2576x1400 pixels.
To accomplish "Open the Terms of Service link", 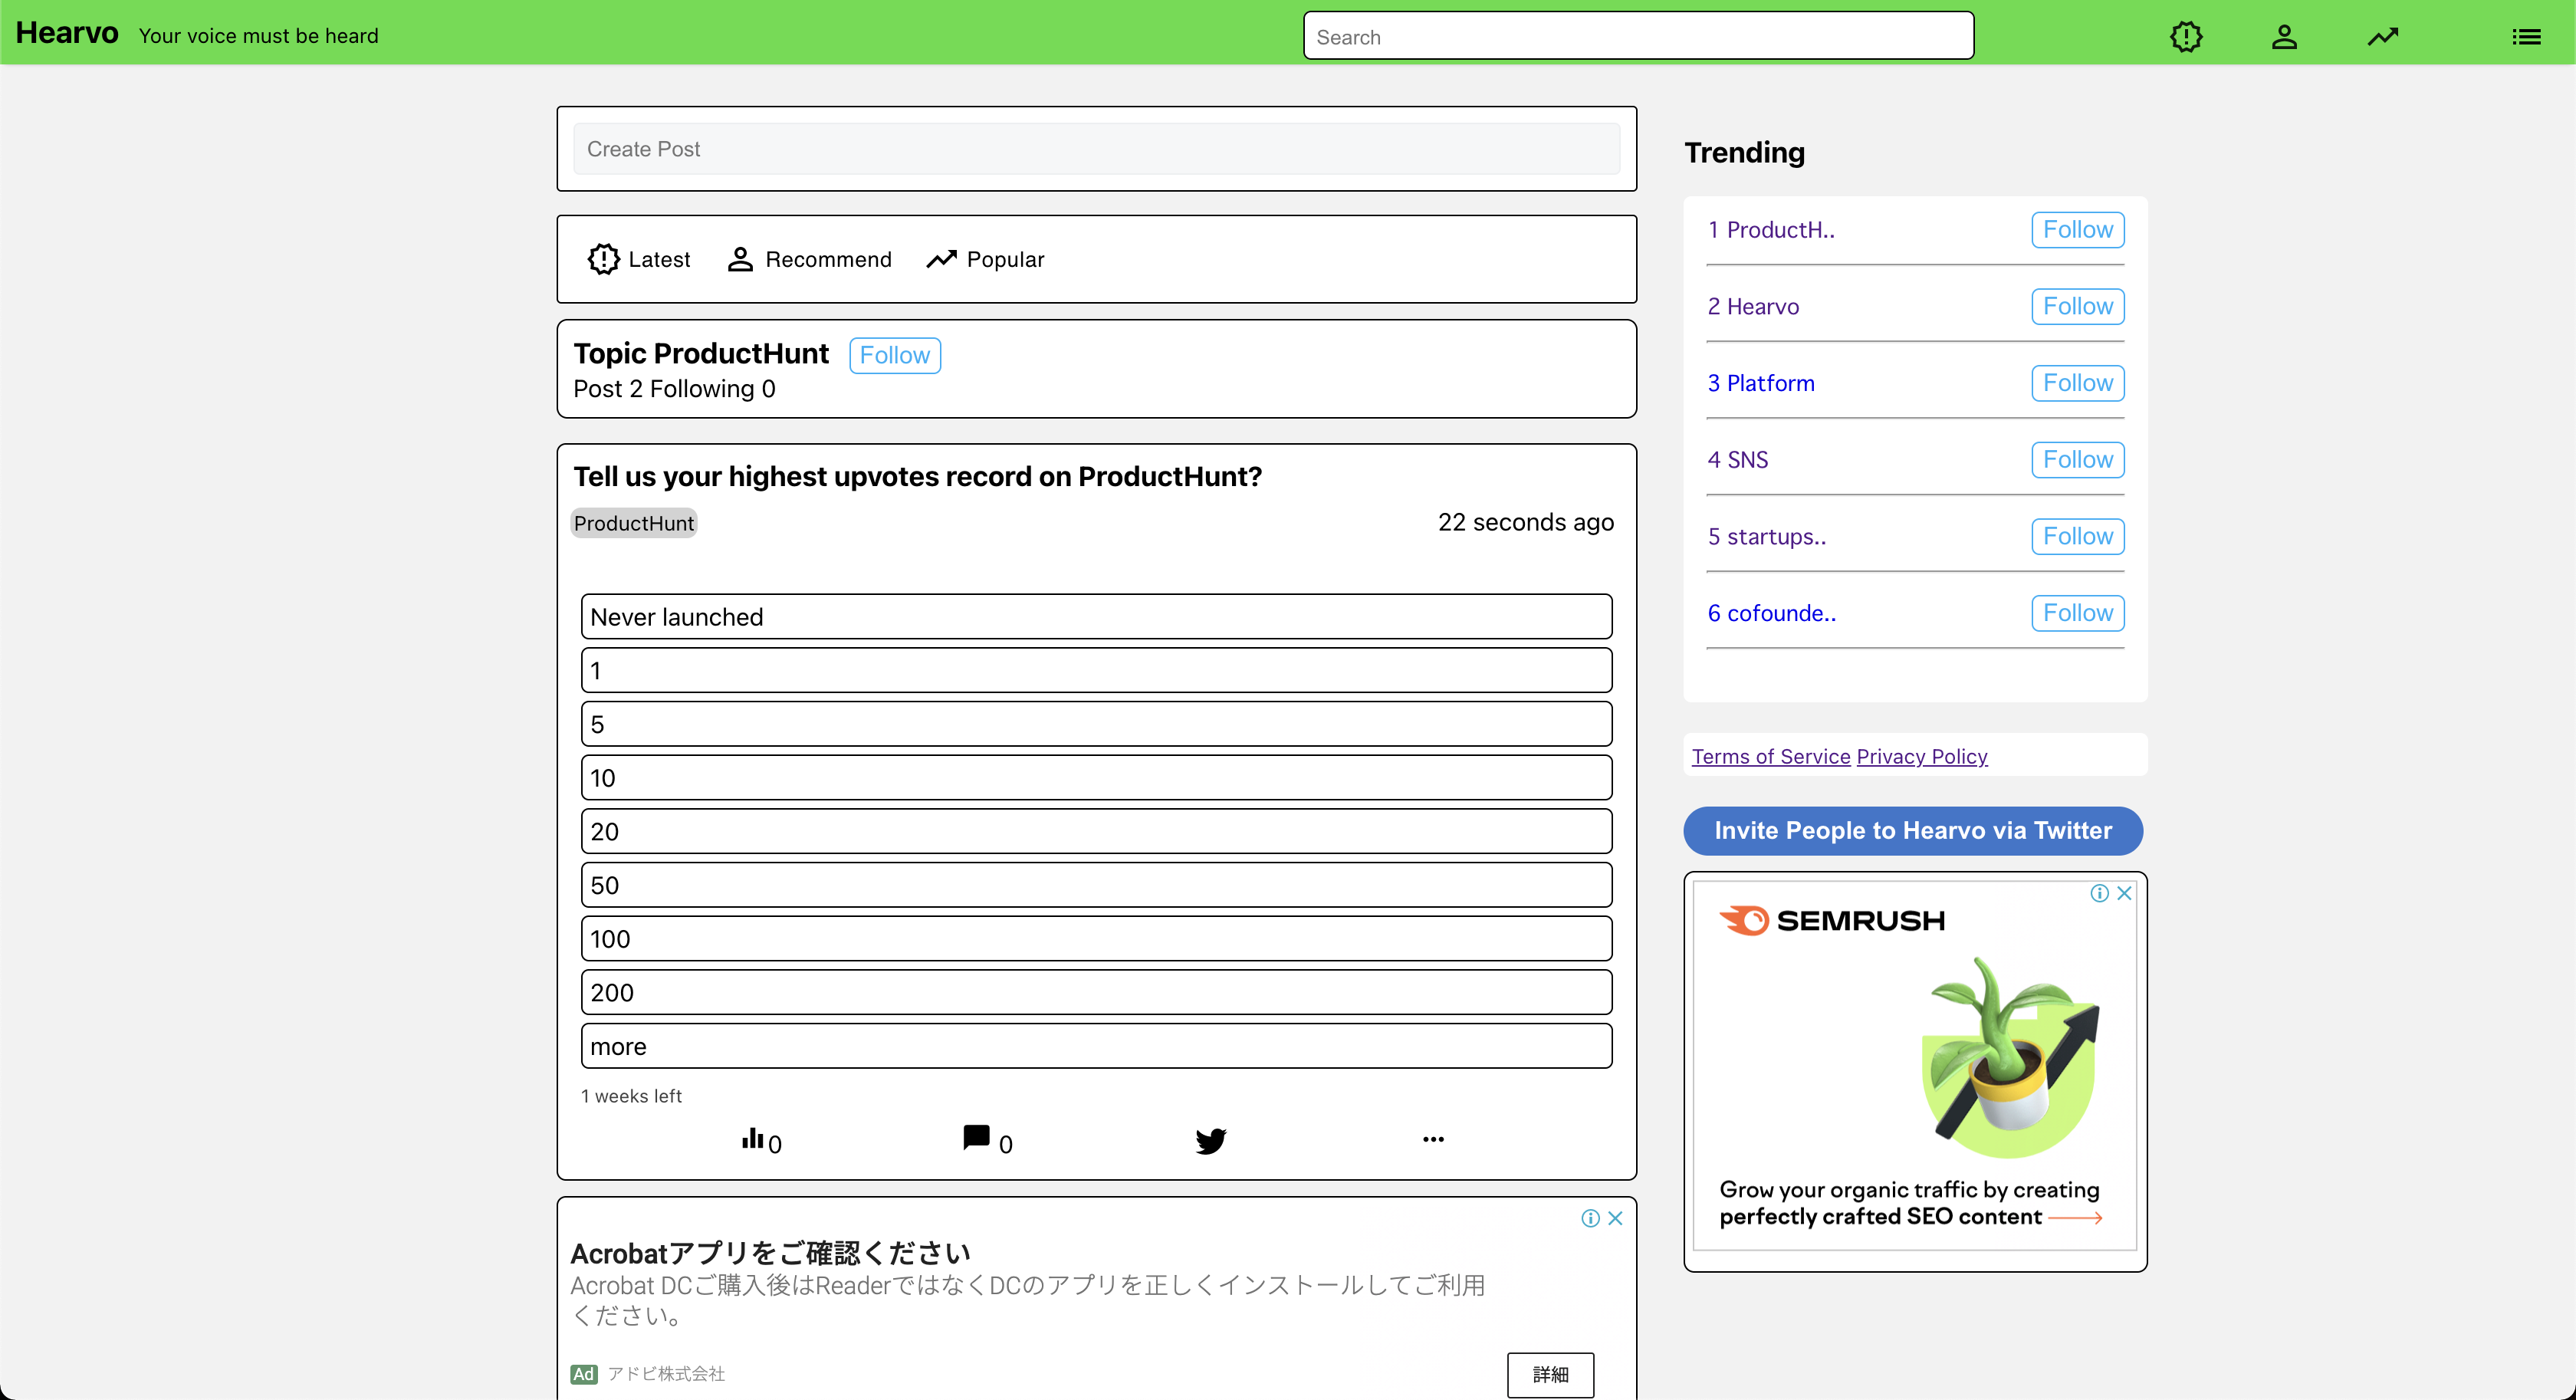I will 1770,757.
